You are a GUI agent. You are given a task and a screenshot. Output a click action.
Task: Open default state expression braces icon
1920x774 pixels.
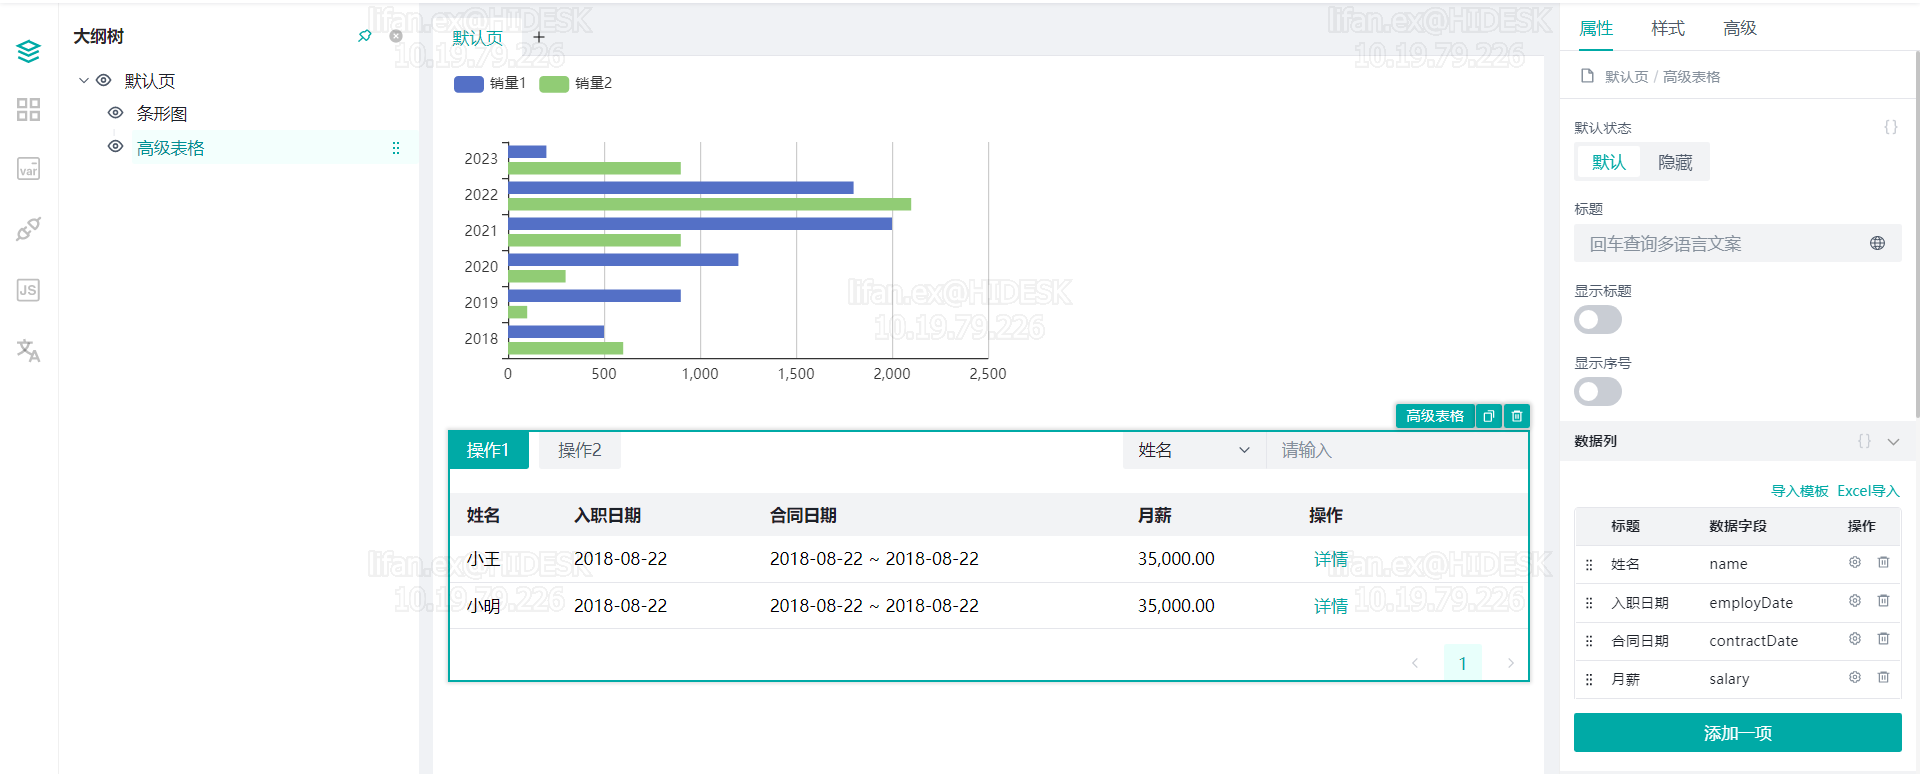[1890, 127]
